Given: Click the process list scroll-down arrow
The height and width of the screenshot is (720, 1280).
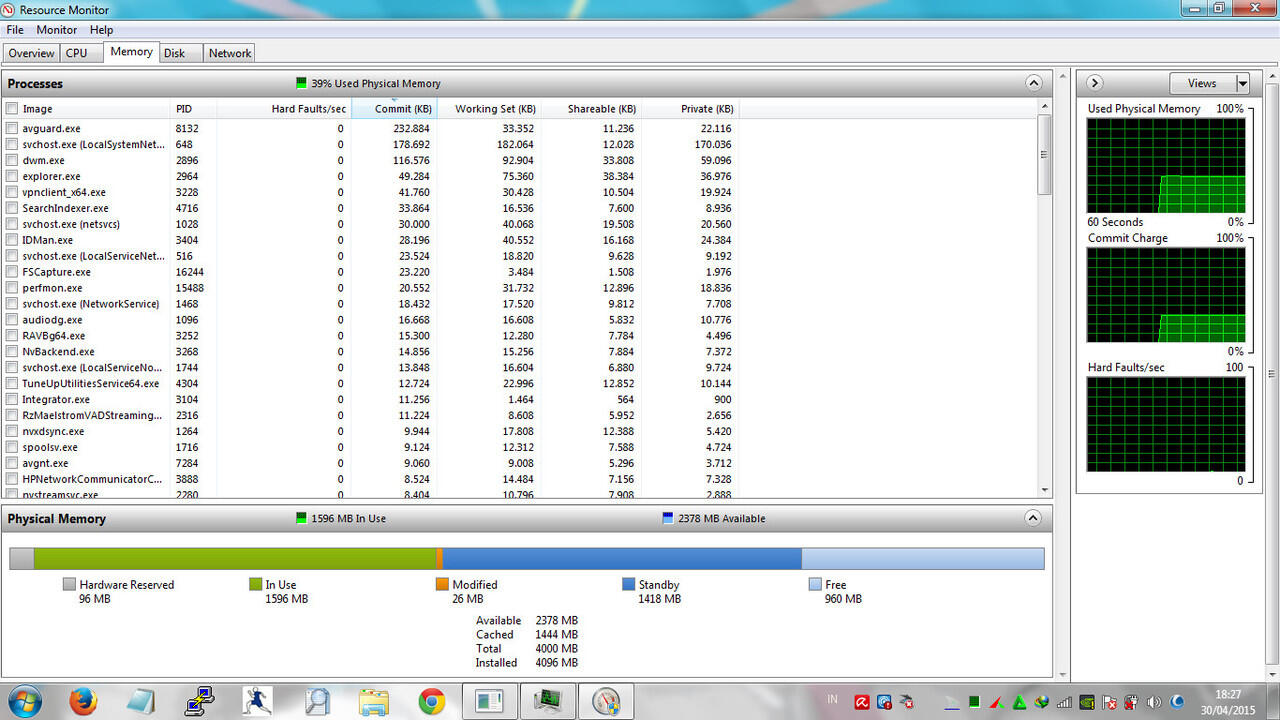Looking at the screenshot, I should pos(1045,490).
